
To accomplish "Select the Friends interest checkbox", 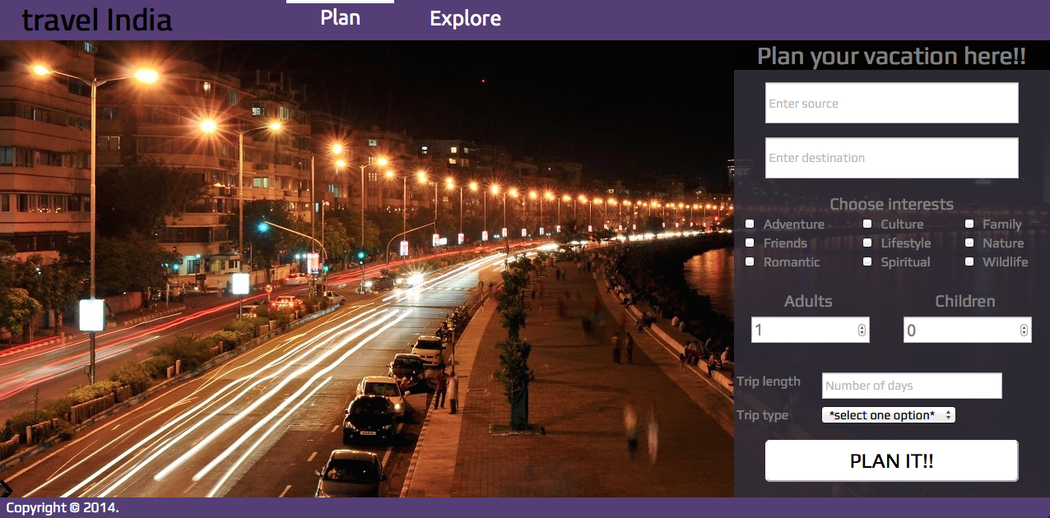I will coord(750,243).
